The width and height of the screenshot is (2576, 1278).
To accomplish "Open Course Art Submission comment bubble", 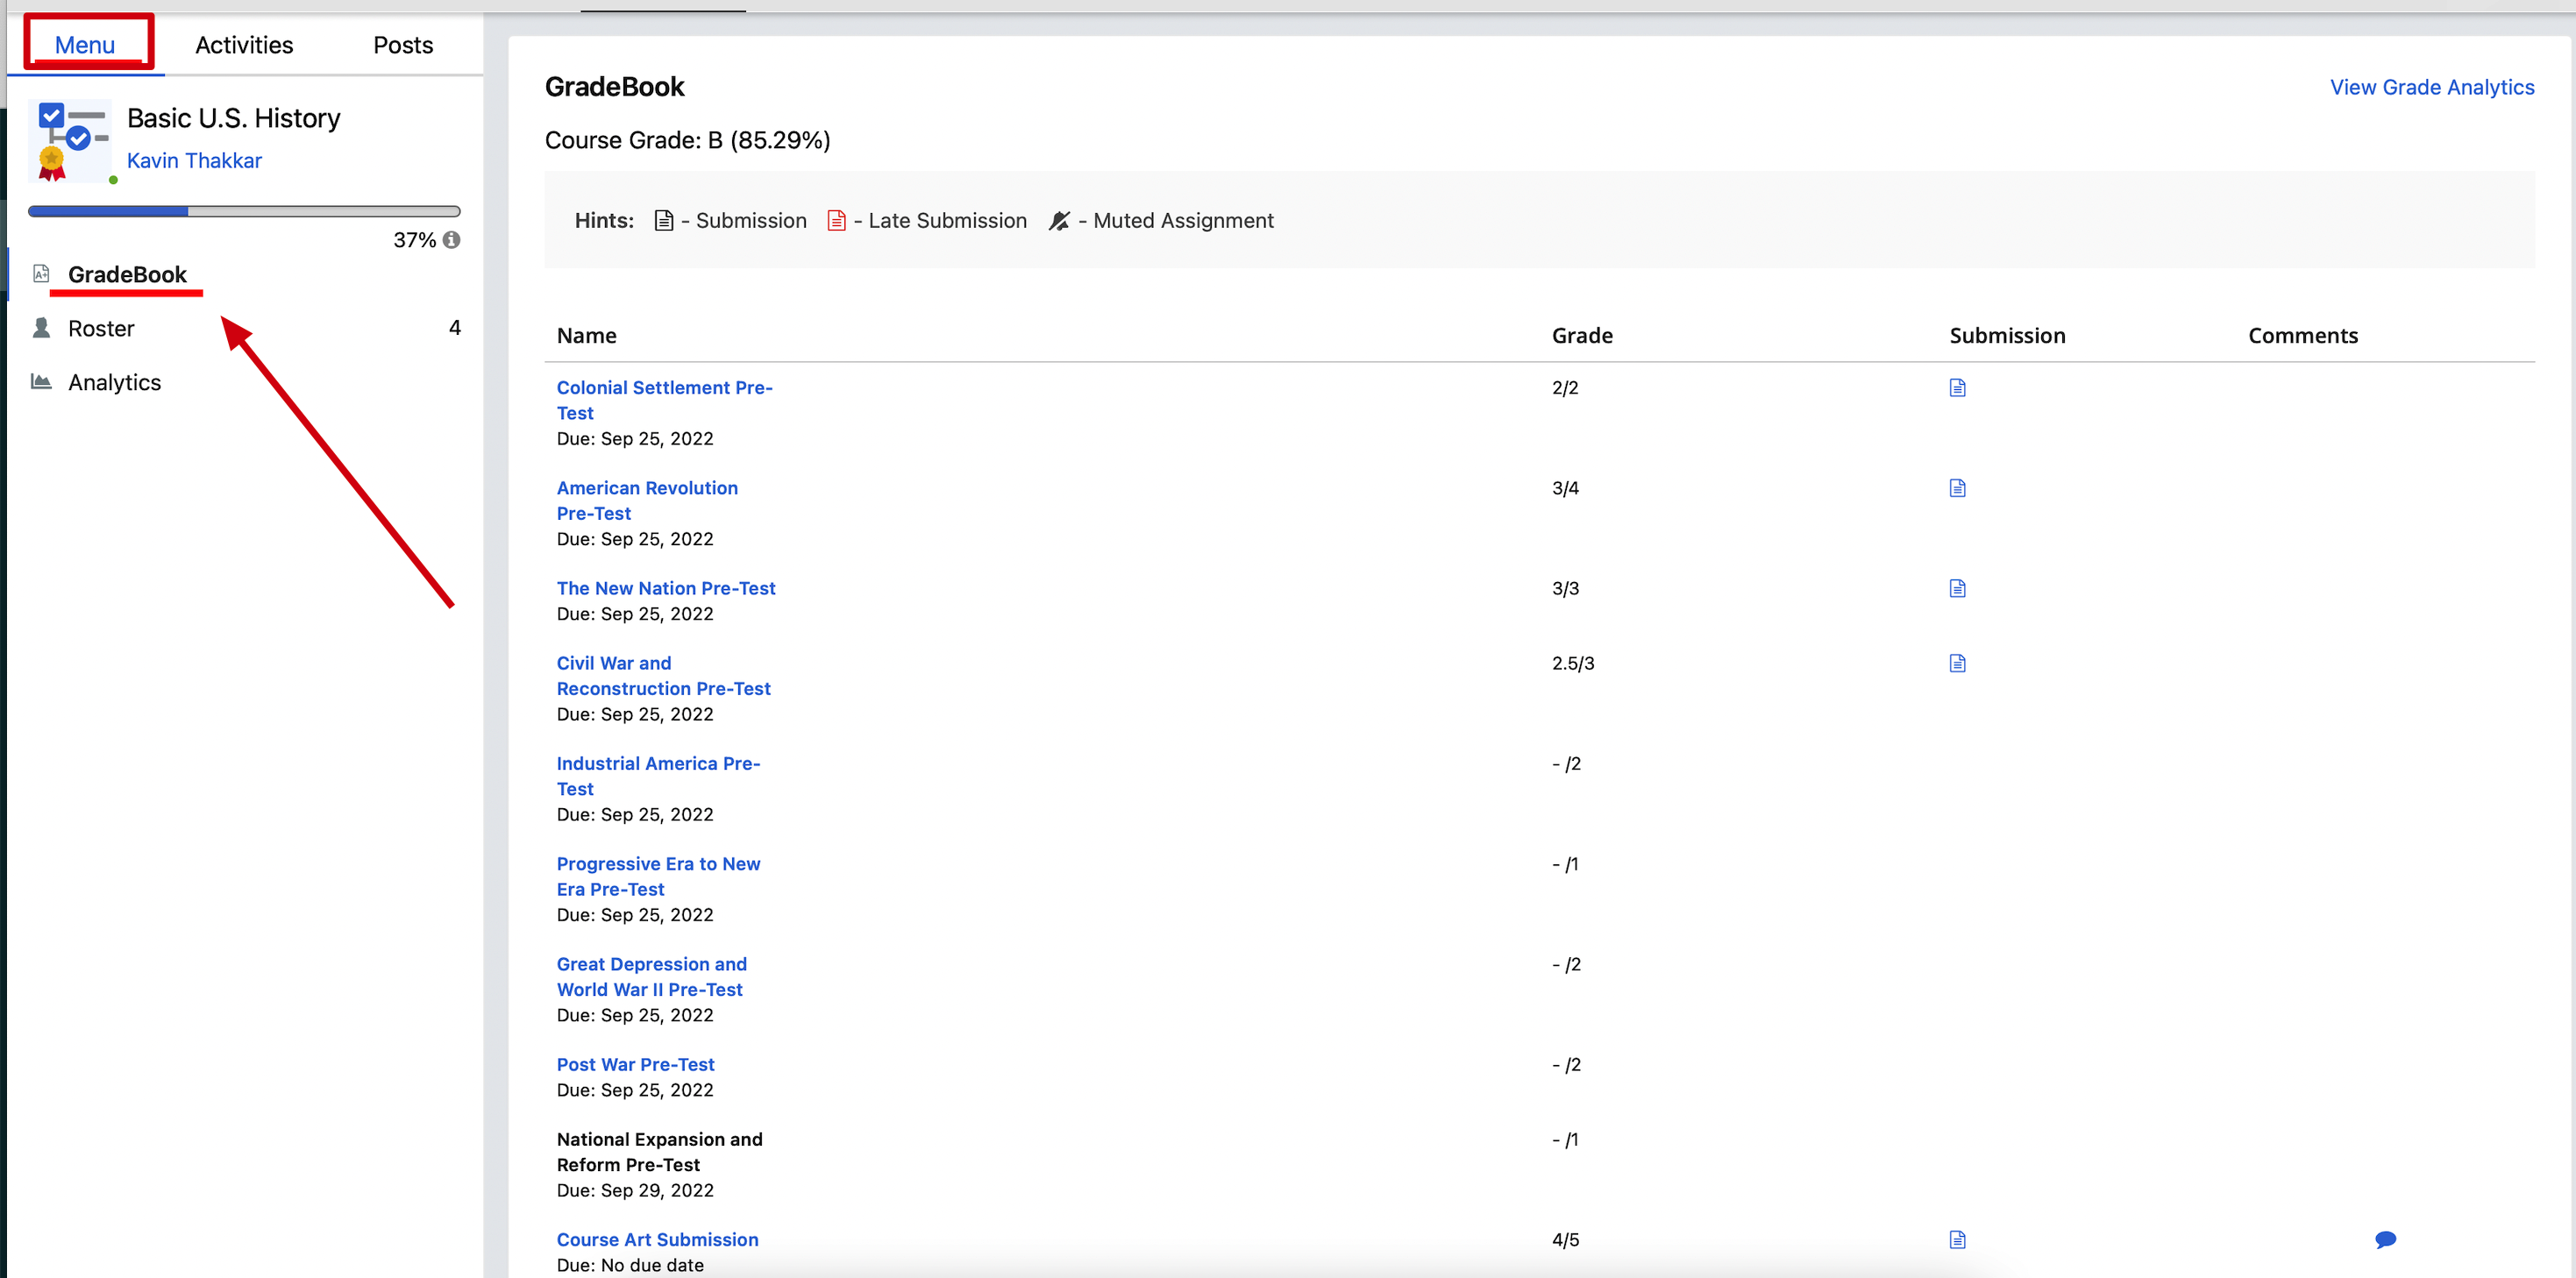I will click(x=2385, y=1240).
